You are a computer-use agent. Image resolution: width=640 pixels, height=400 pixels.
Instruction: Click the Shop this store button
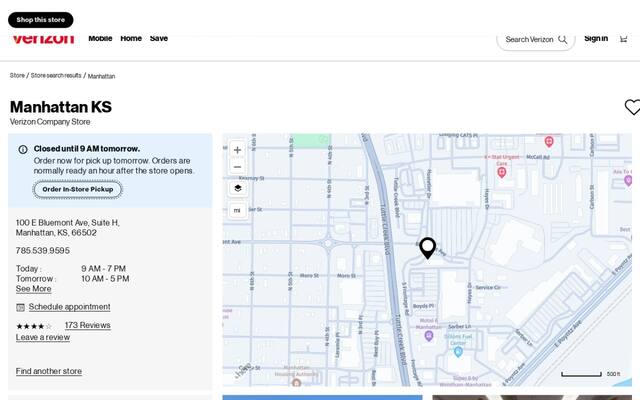coord(40,20)
